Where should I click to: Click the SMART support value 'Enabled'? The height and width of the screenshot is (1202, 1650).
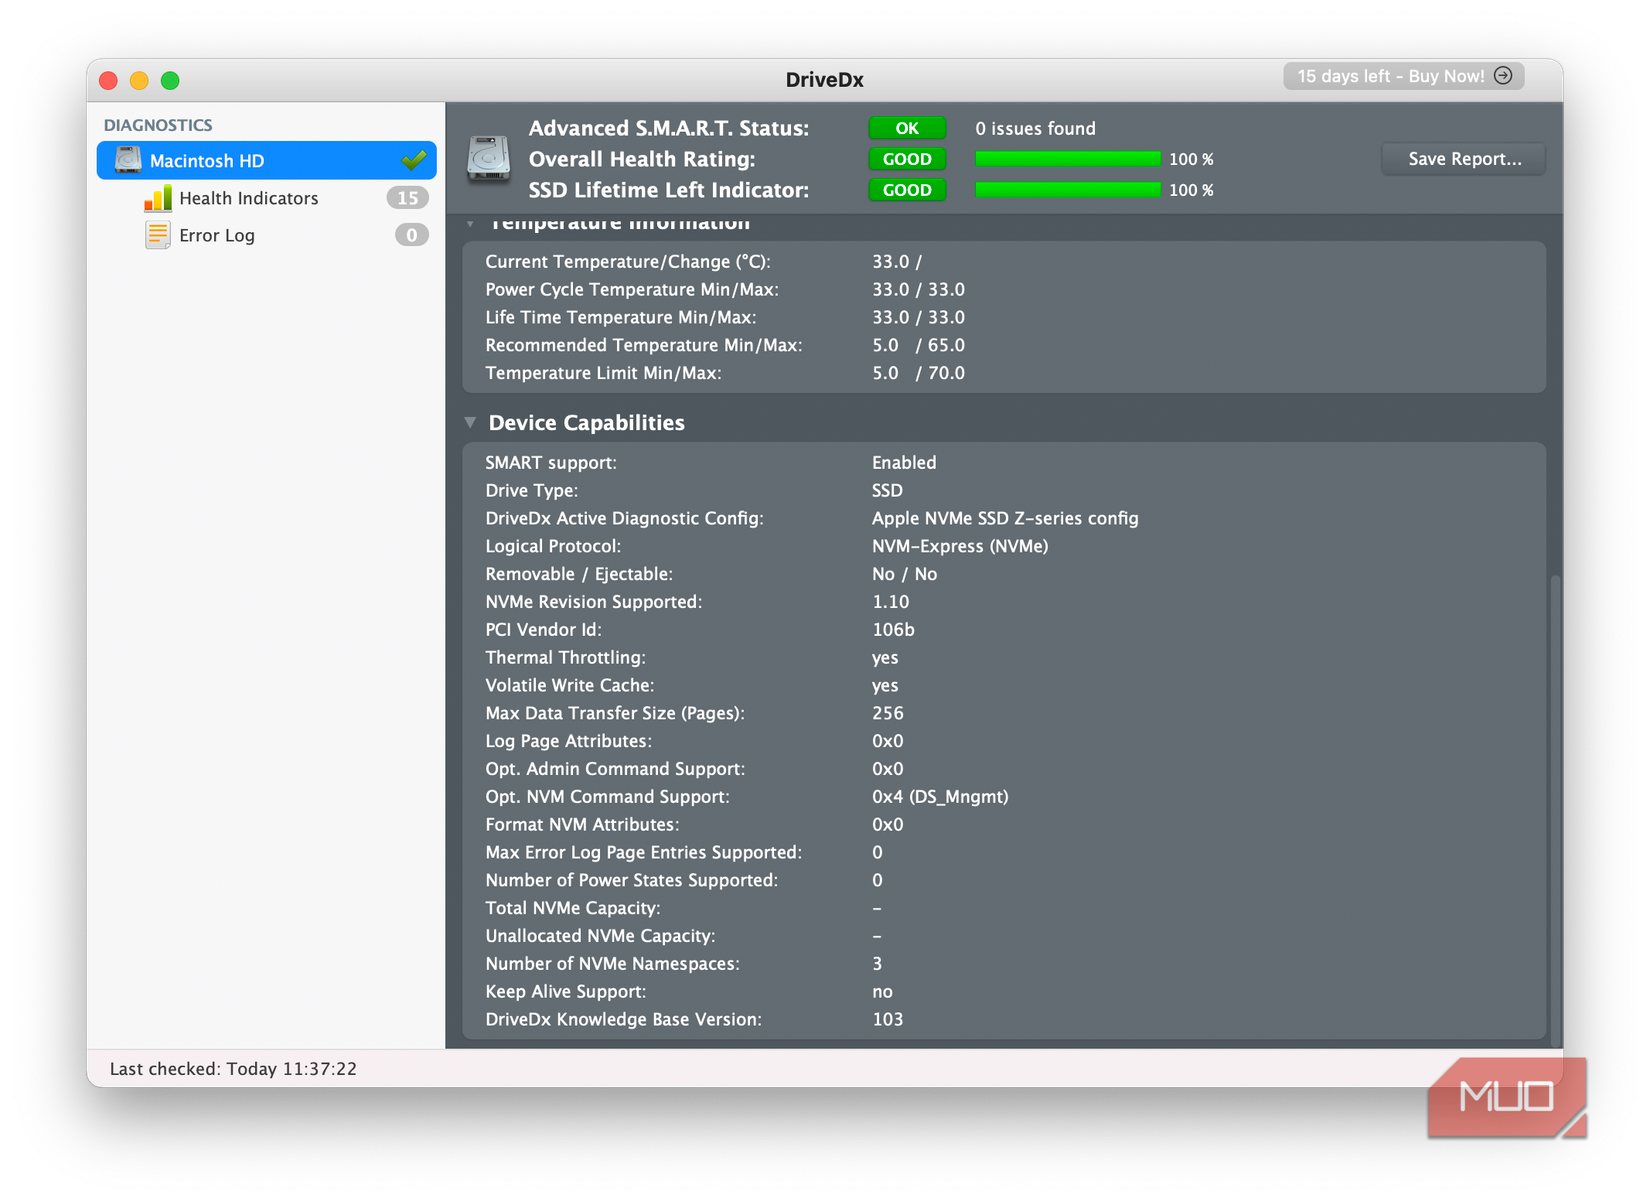click(904, 462)
